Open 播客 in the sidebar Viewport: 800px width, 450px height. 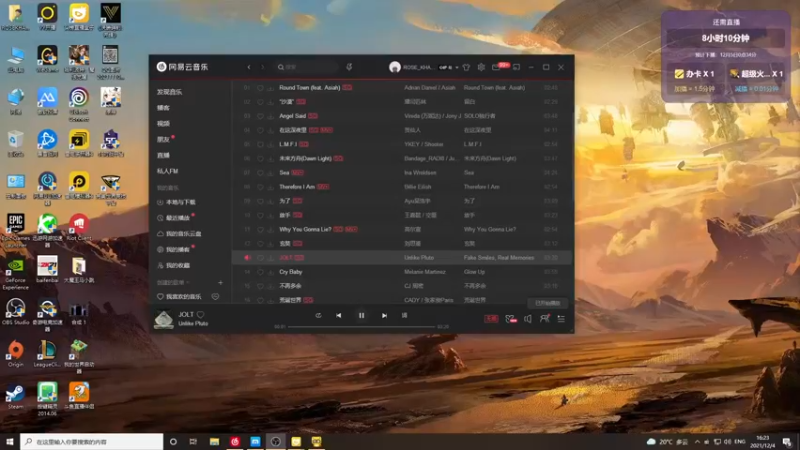pos(163,108)
